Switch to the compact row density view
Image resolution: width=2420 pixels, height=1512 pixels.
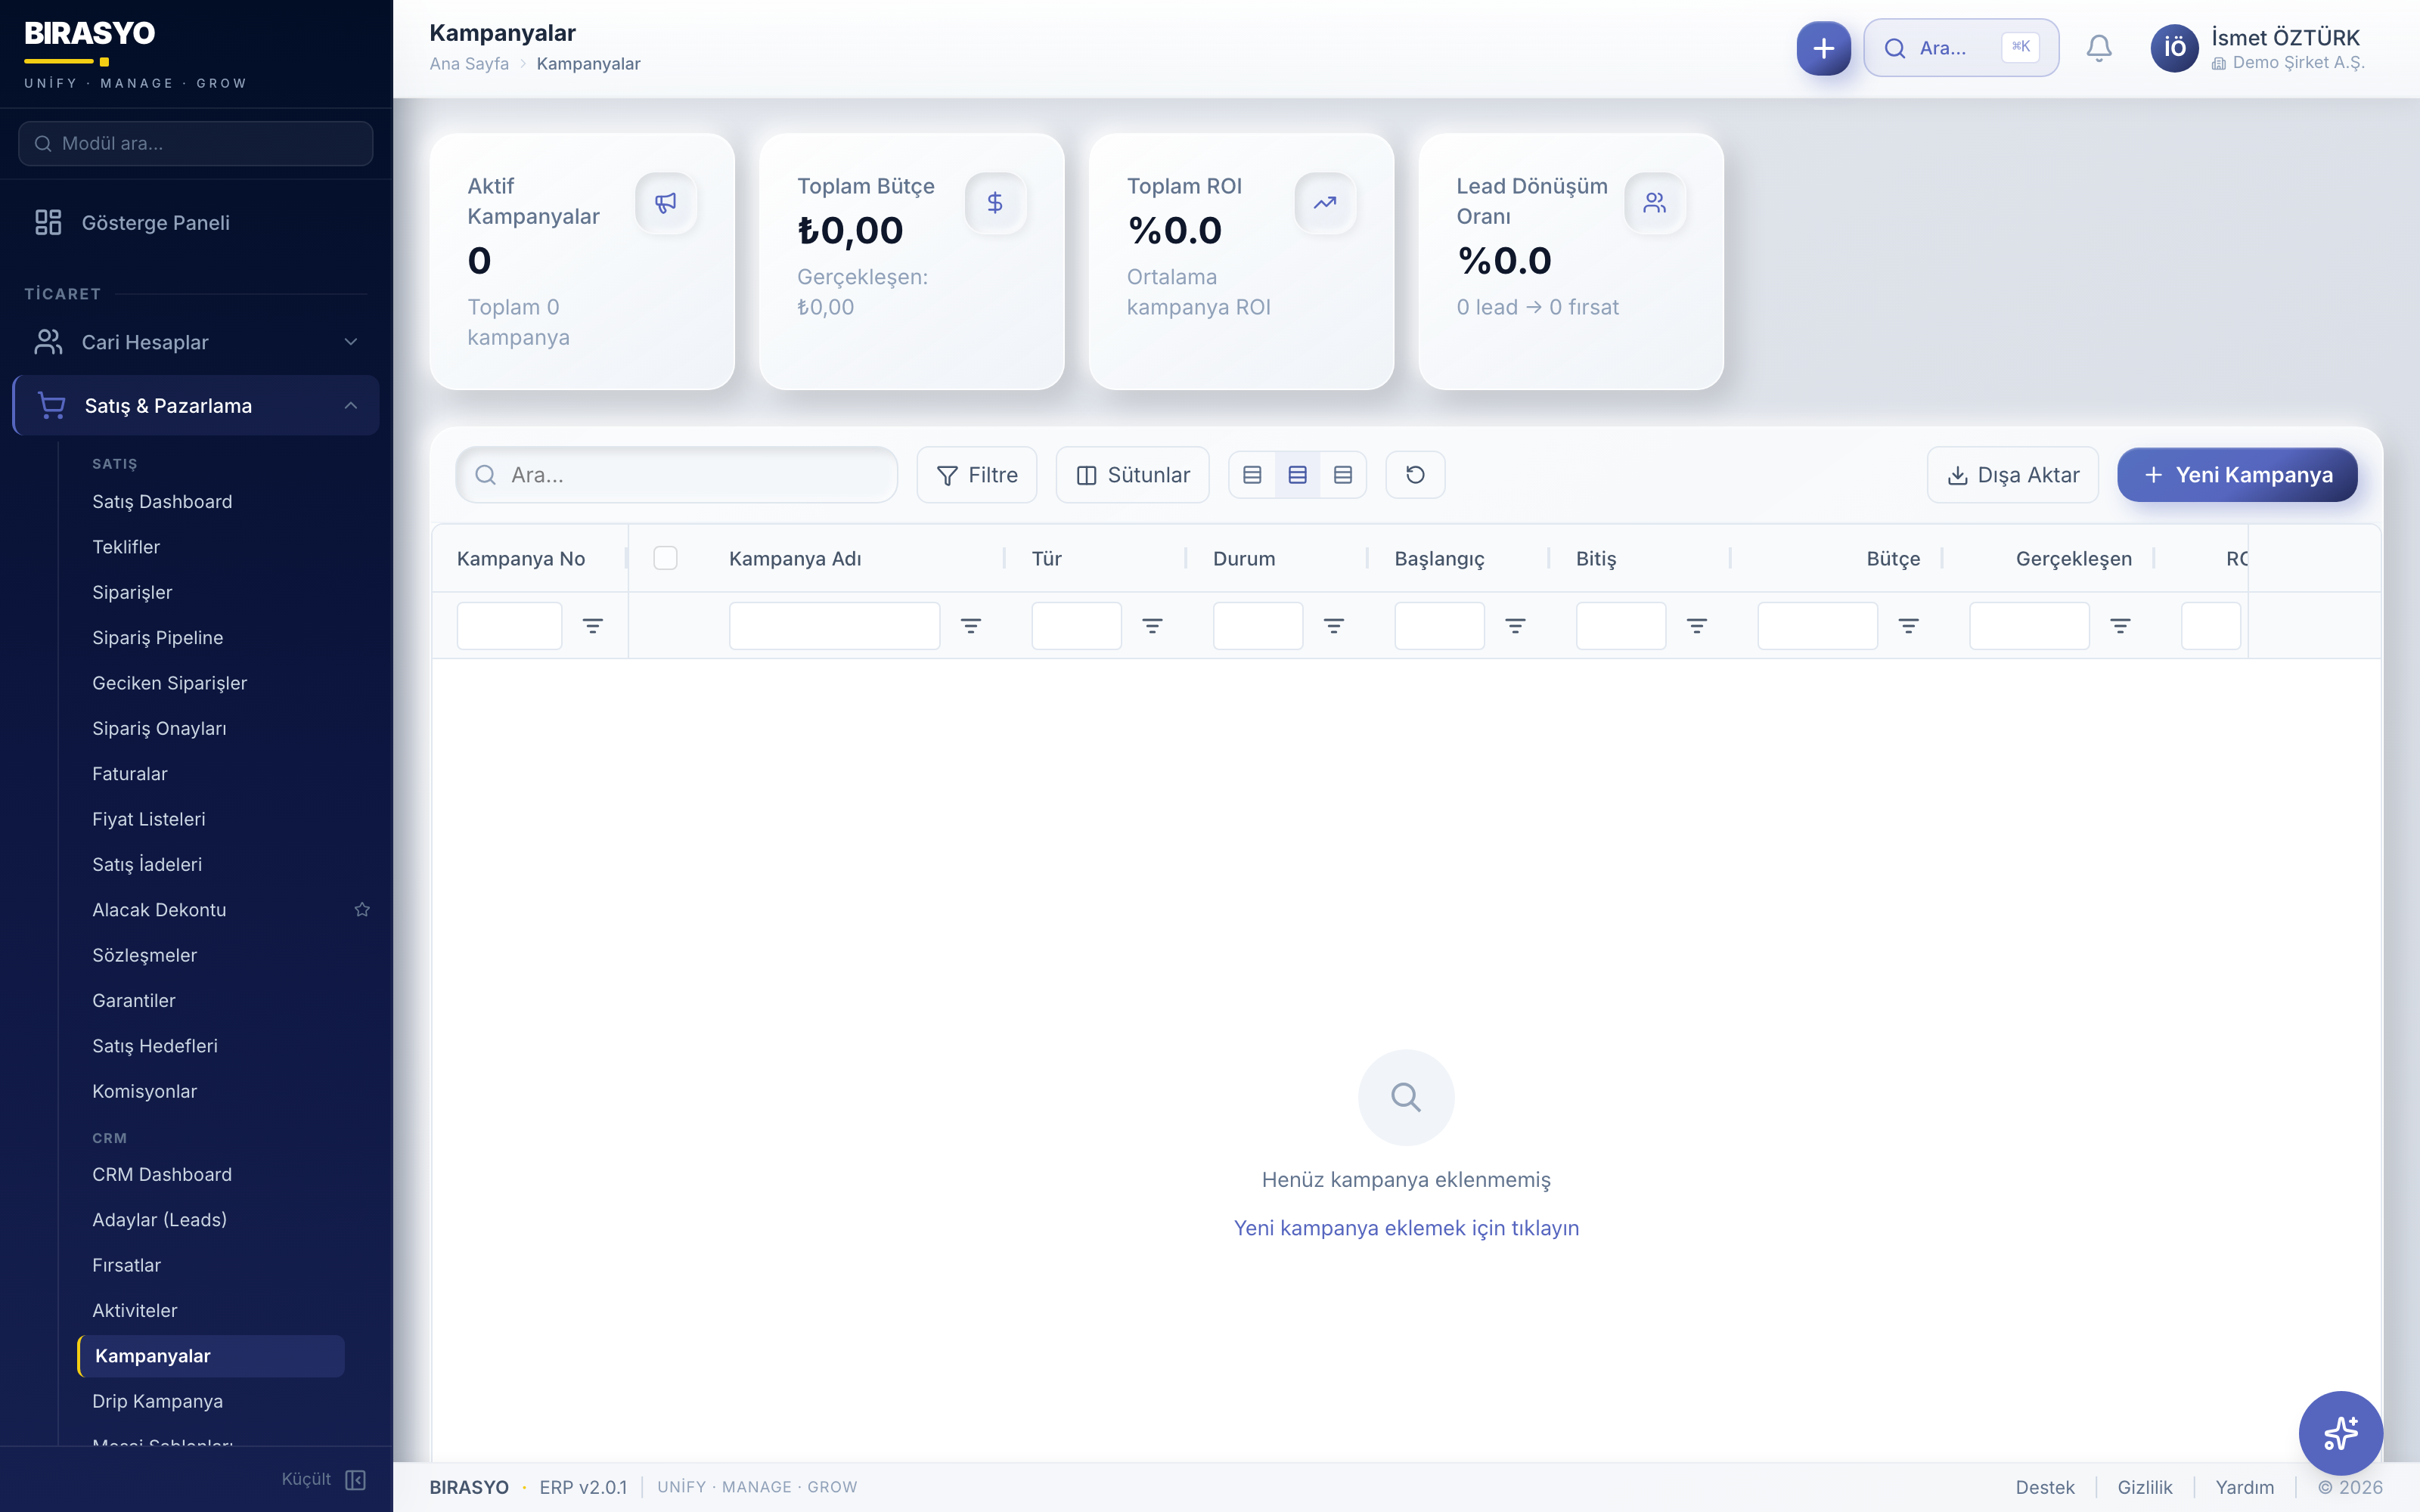click(1252, 475)
